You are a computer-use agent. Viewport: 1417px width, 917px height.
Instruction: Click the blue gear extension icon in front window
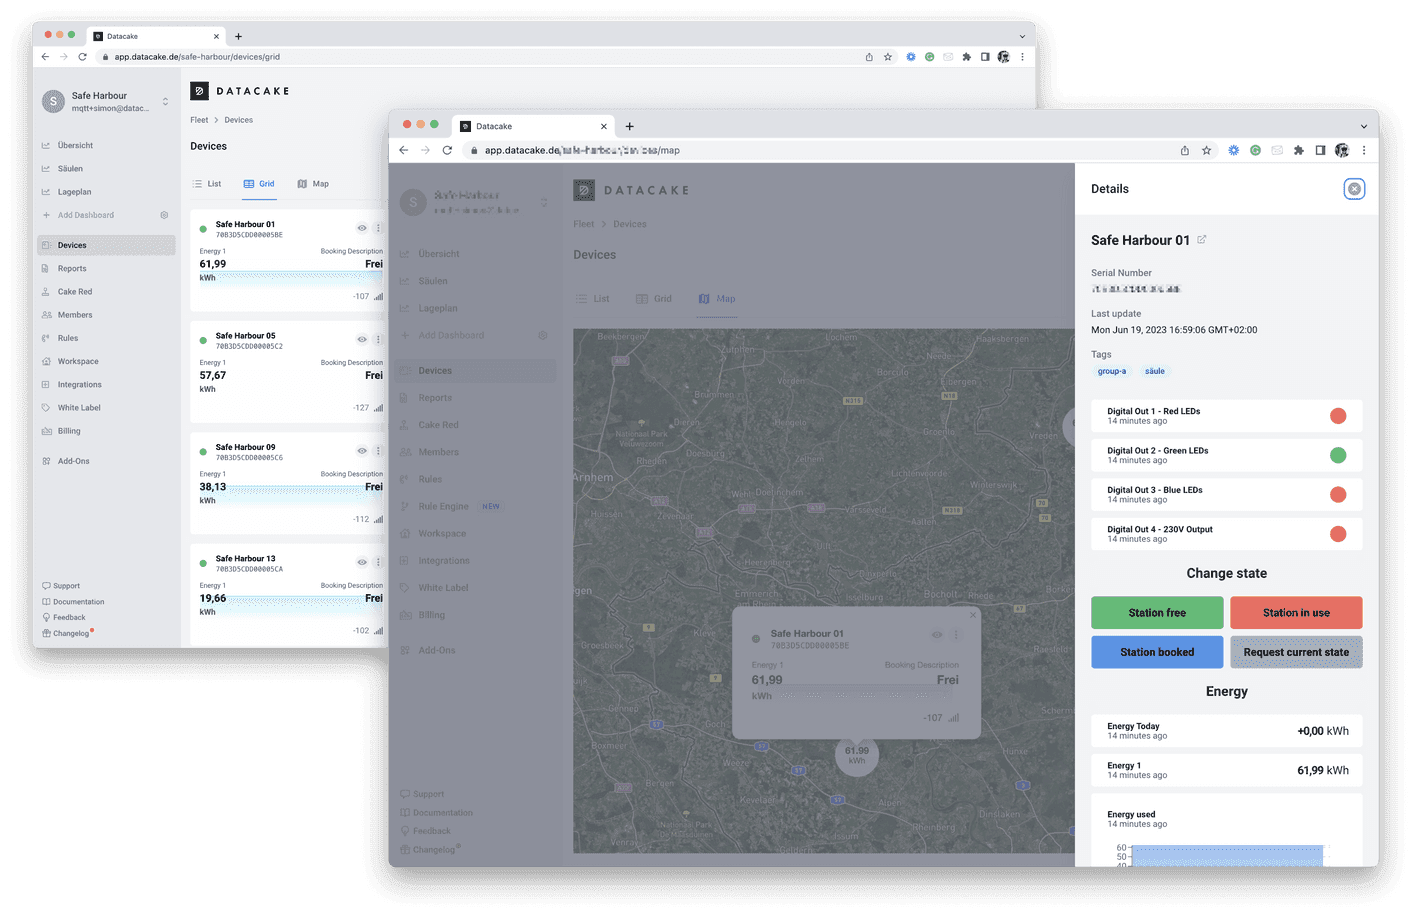click(1233, 151)
